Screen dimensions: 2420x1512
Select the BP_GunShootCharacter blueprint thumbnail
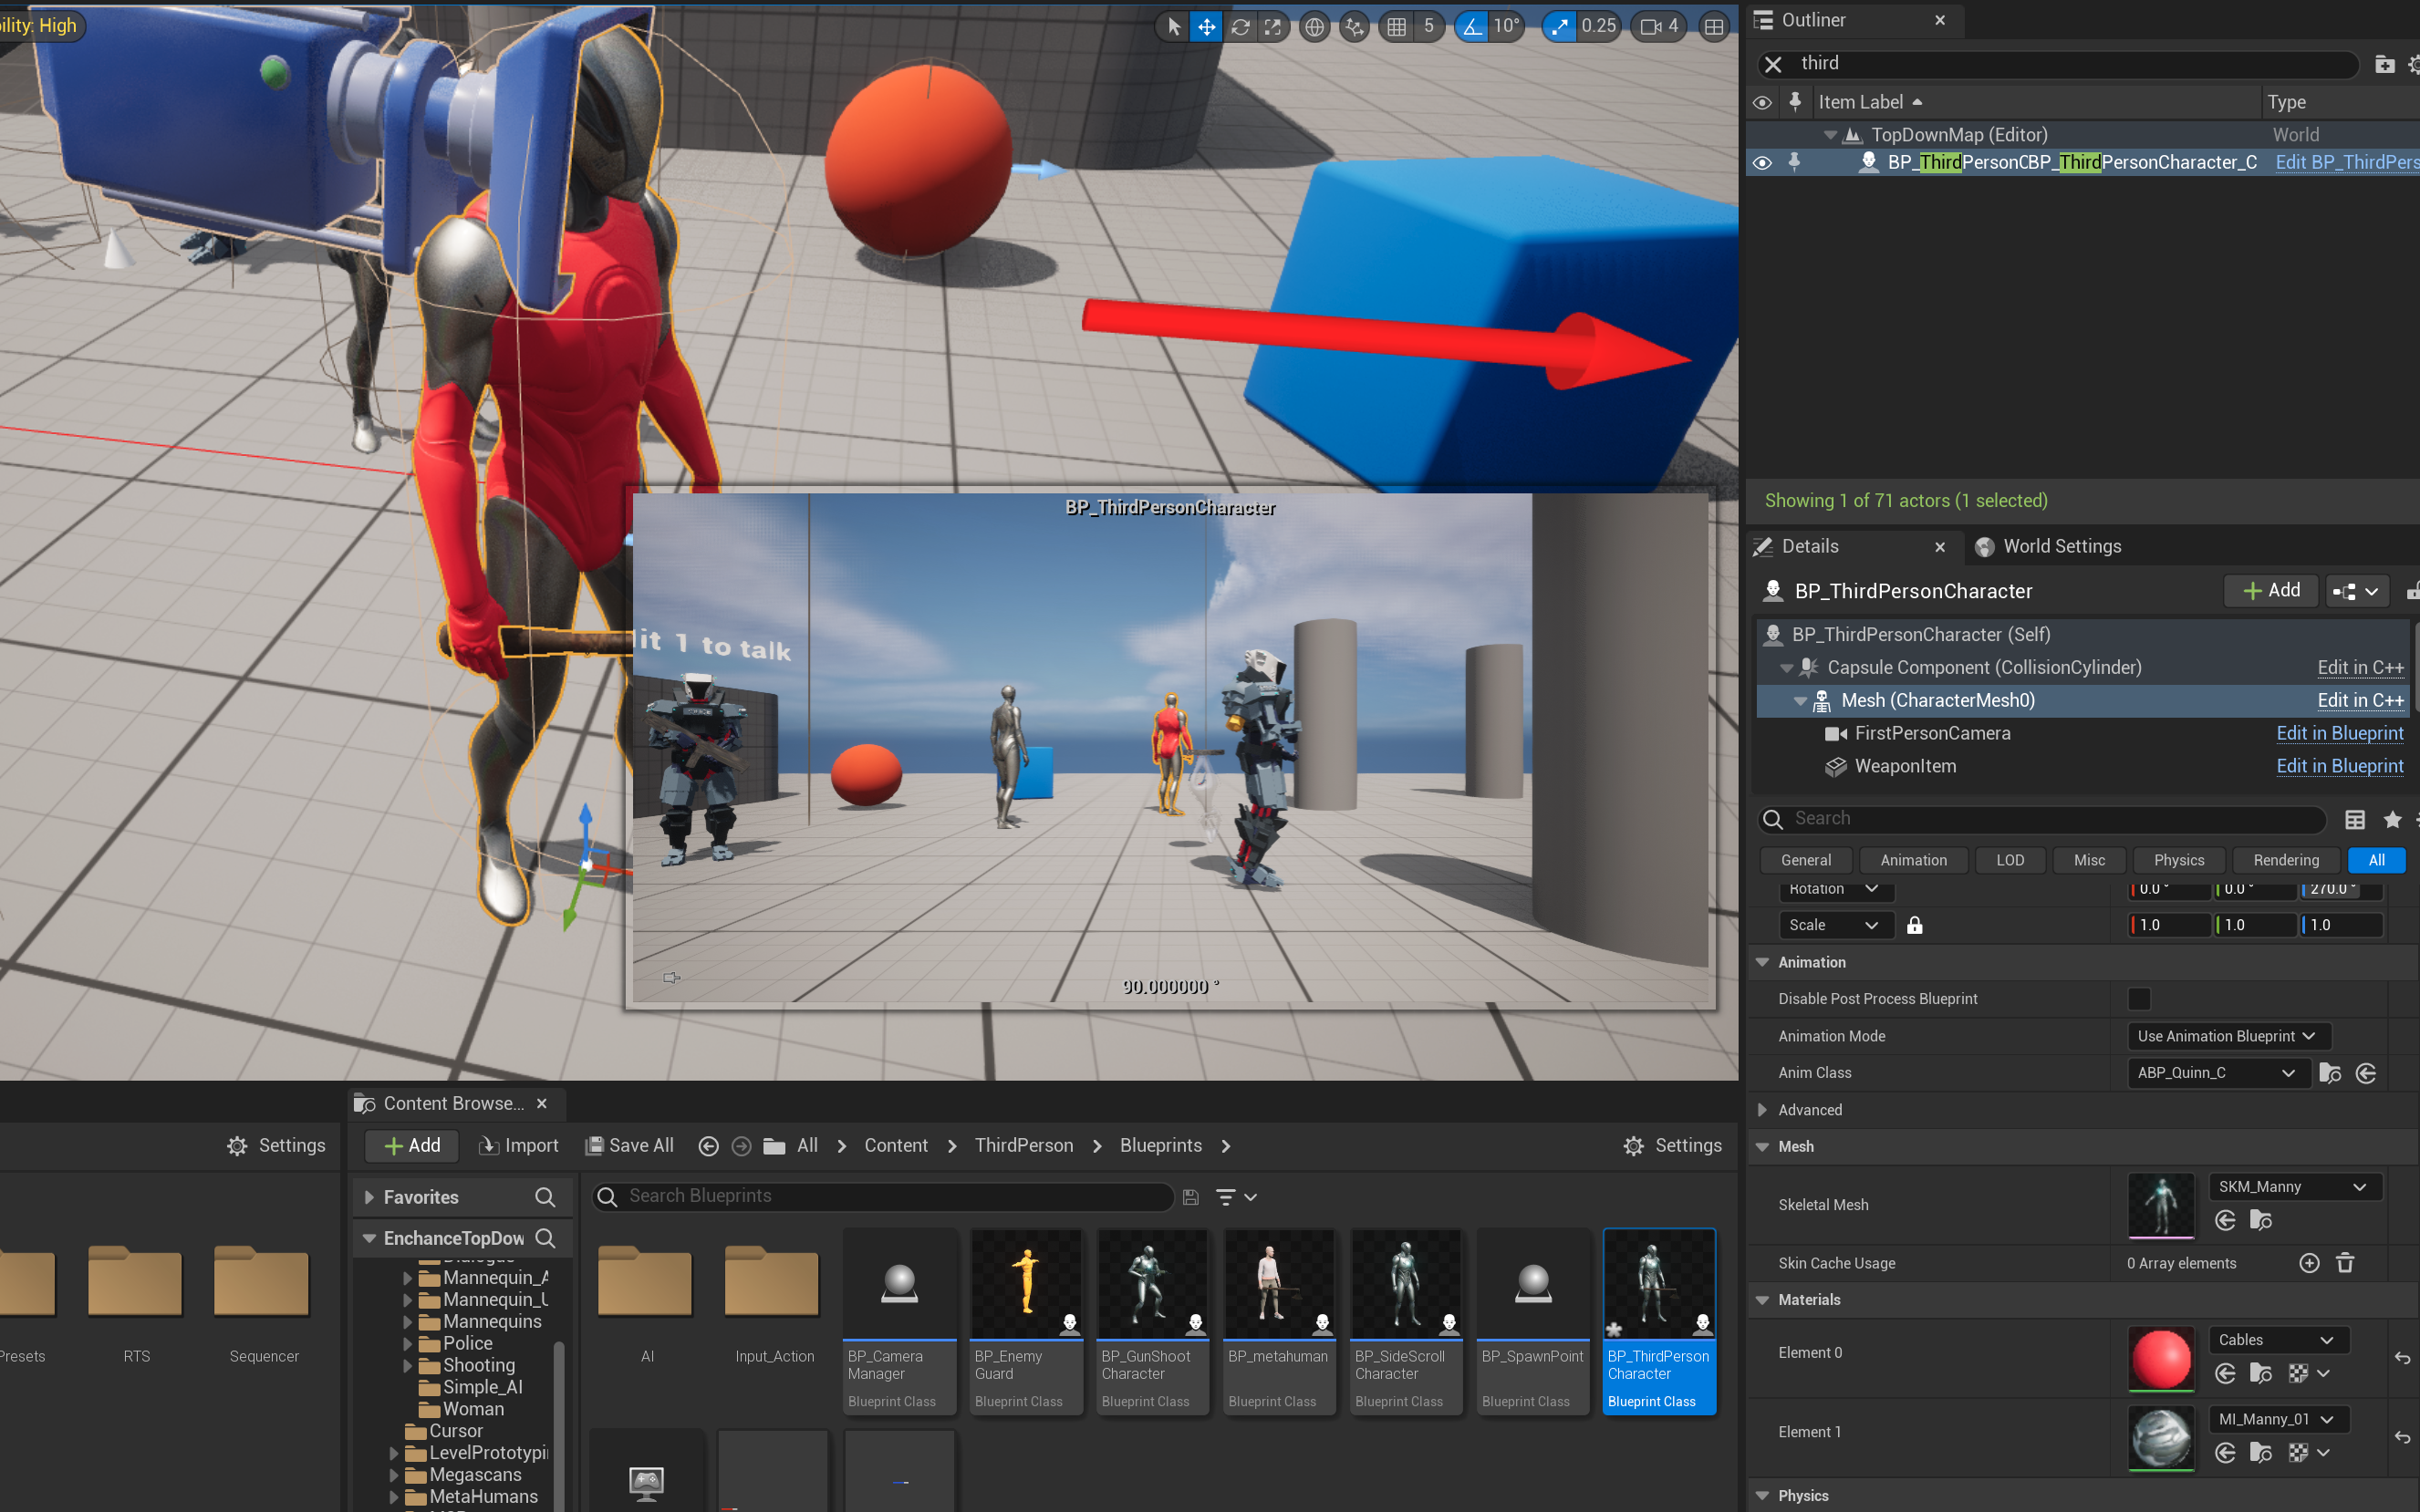coord(1152,1285)
